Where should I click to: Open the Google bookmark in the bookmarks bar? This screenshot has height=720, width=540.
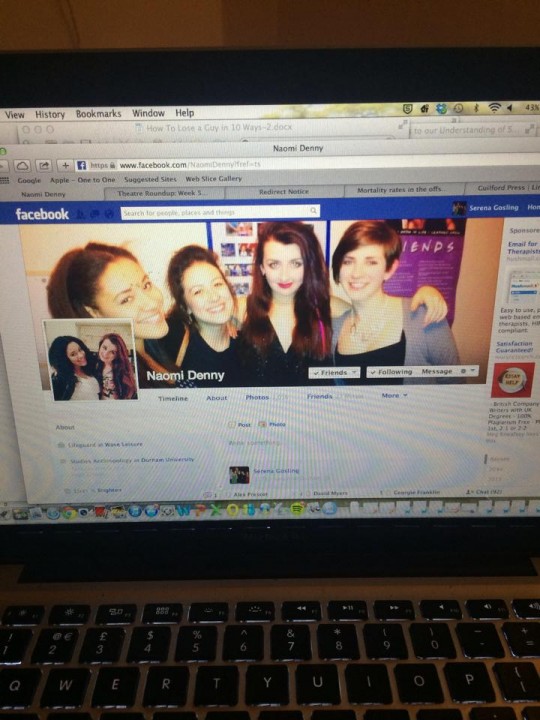coord(29,180)
